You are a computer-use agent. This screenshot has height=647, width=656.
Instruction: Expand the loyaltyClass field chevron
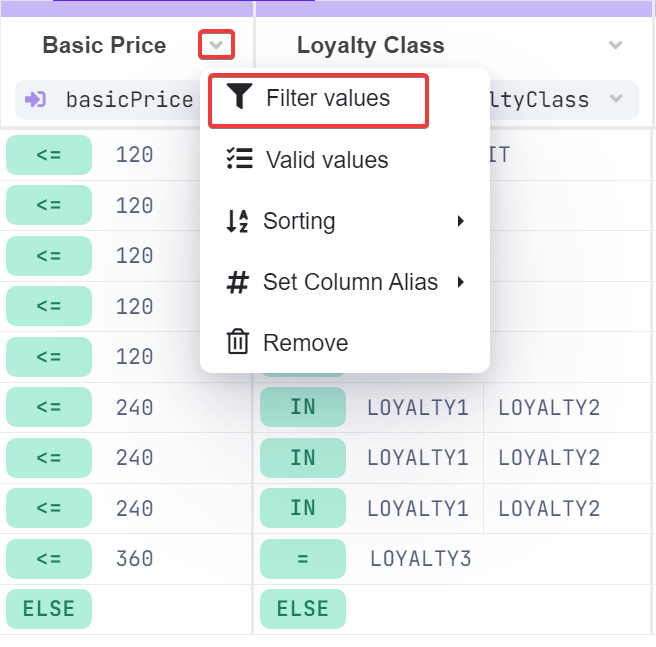pyautogui.click(x=616, y=99)
